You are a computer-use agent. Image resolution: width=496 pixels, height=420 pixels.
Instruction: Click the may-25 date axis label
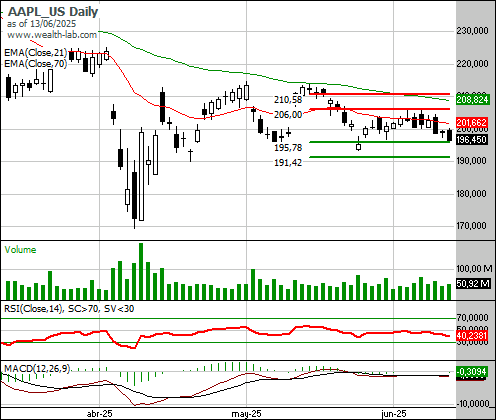click(246, 414)
